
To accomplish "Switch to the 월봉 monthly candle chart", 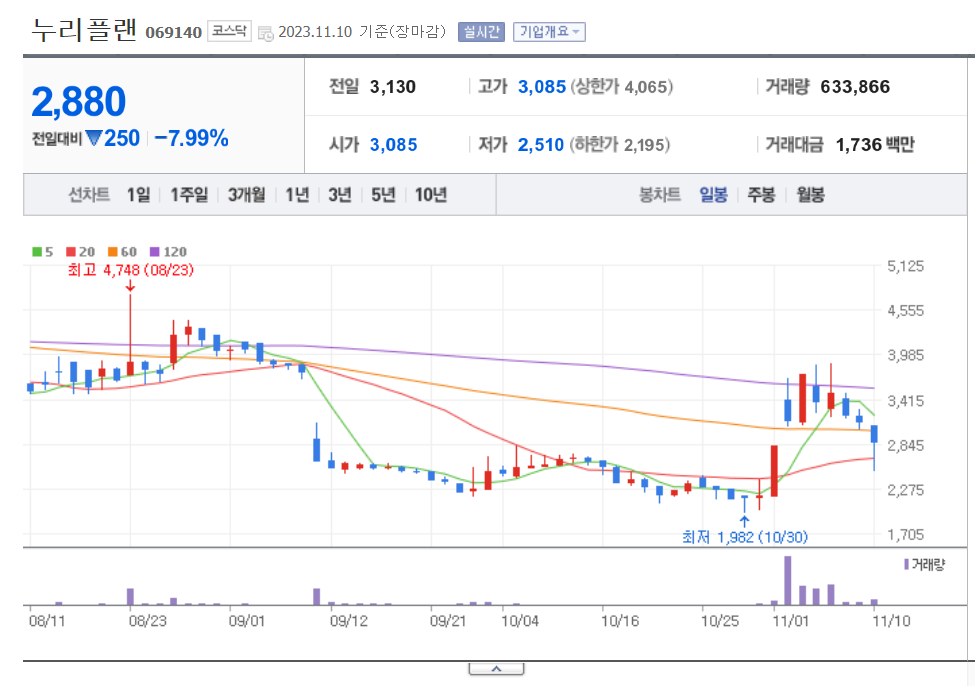I will click(x=810, y=195).
